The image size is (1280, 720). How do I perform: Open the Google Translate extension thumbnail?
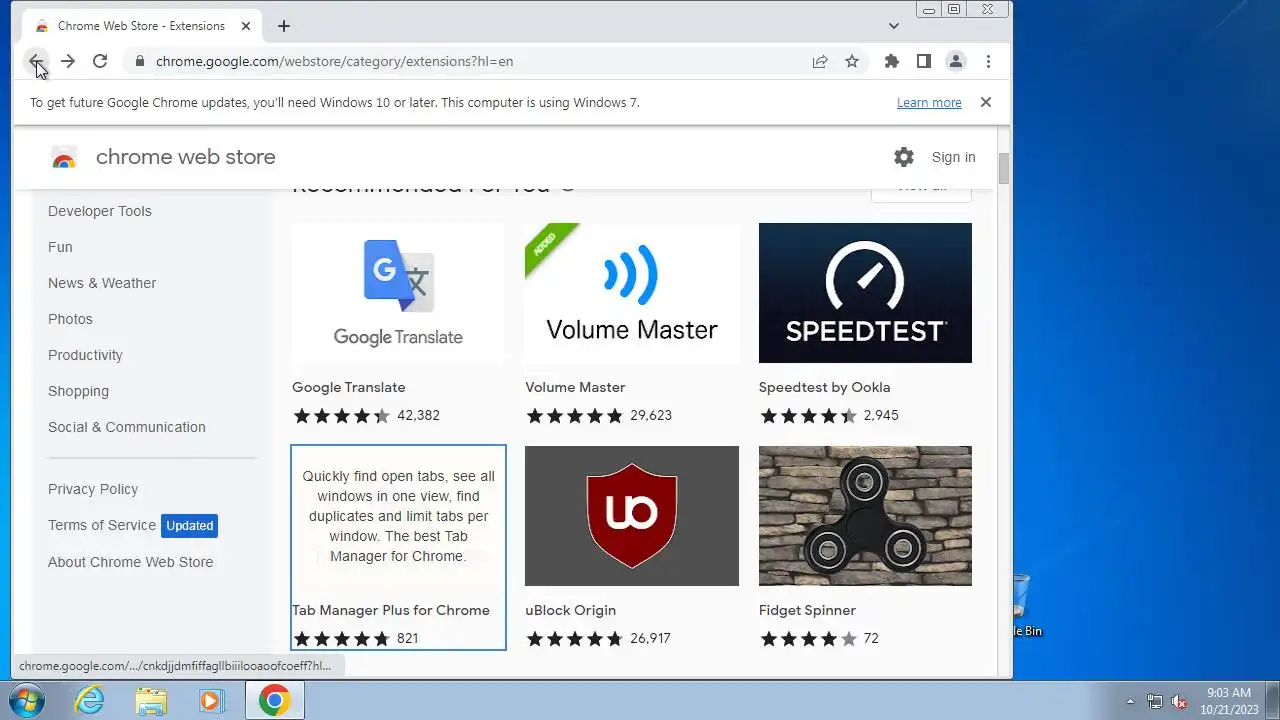pyautogui.click(x=398, y=293)
